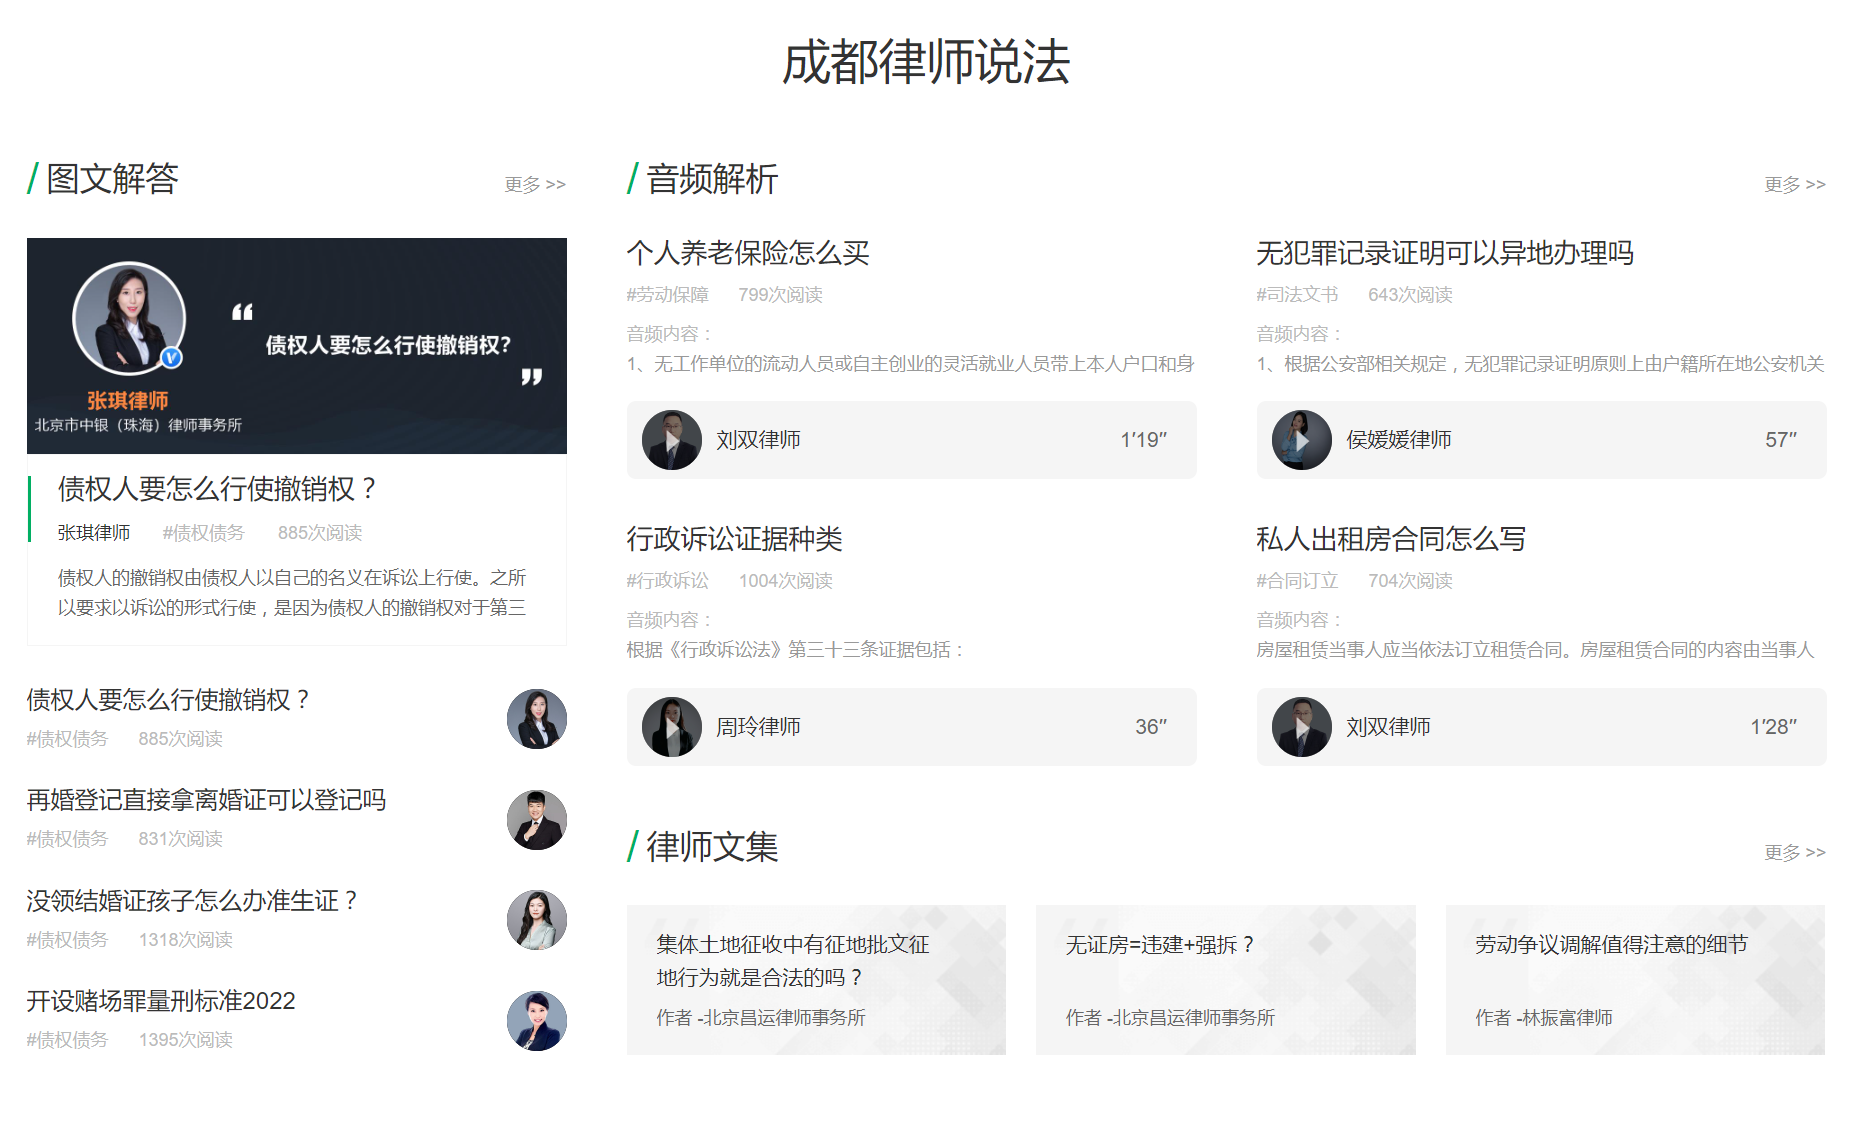Open 更多 link in 律师文集 section

tap(1794, 853)
